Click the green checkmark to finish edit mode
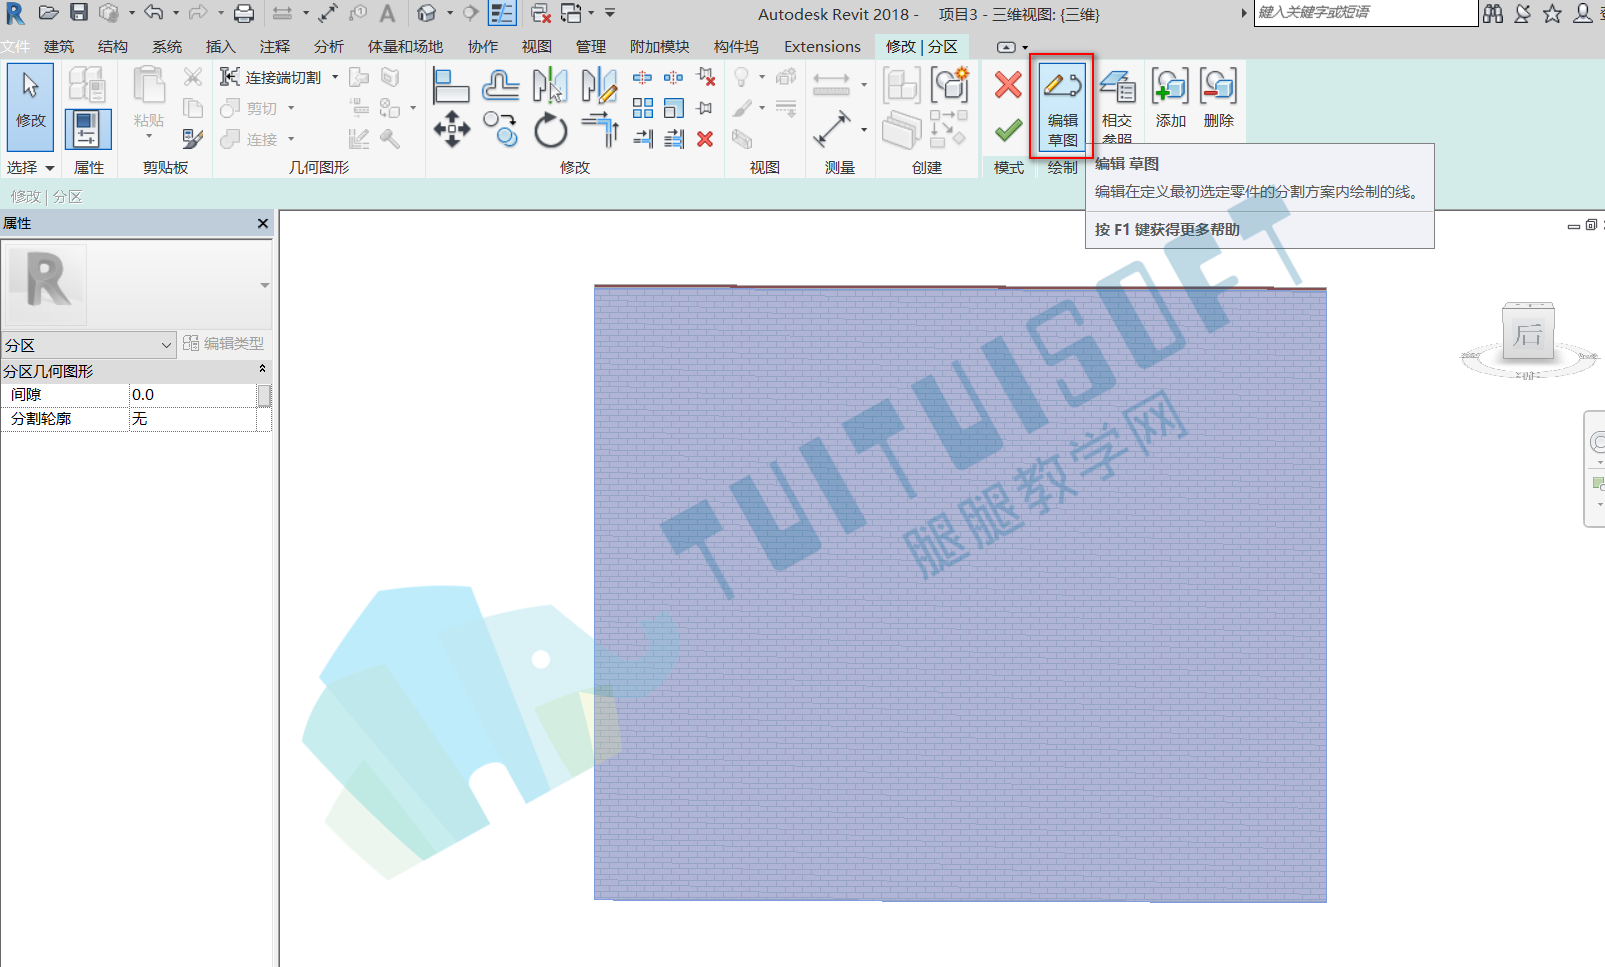The image size is (1605, 967). (x=1008, y=131)
